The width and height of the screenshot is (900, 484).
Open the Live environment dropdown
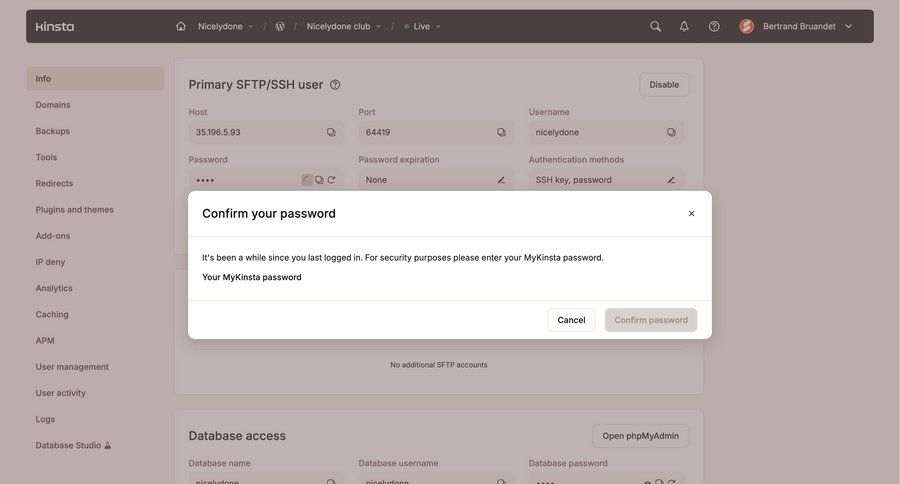[x=422, y=26]
